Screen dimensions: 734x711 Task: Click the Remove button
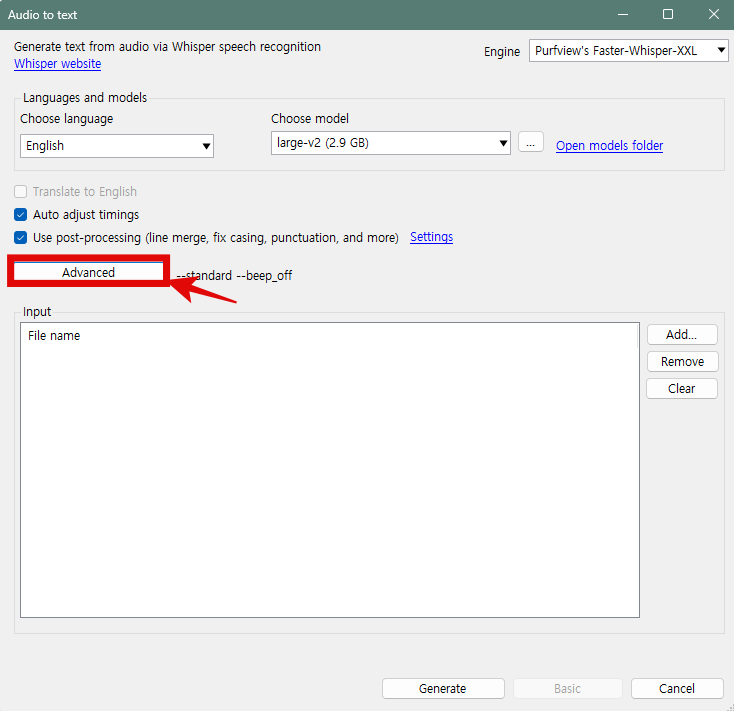coord(682,362)
